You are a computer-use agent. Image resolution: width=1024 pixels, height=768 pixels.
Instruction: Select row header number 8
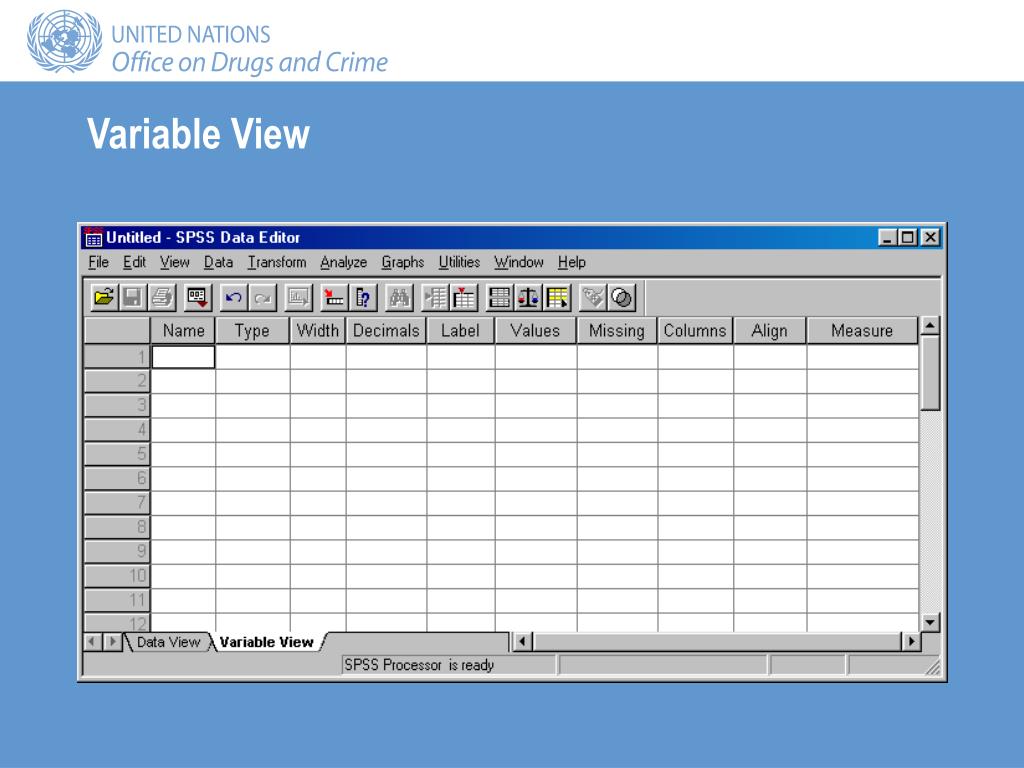click(117, 528)
